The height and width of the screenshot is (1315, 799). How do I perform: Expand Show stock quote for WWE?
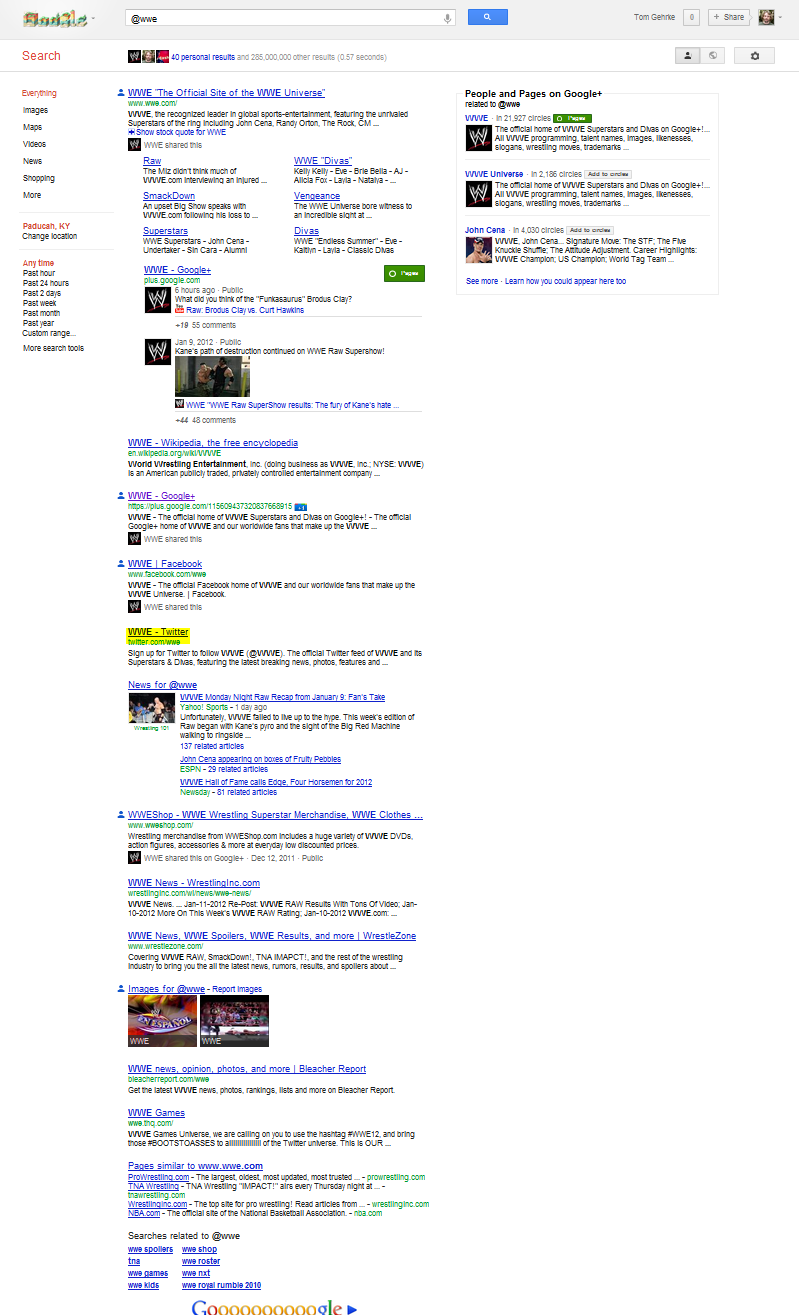click(177, 132)
